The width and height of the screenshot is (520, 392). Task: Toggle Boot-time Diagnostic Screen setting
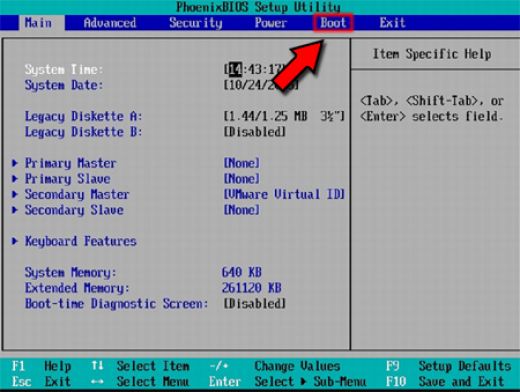pyautogui.click(x=255, y=304)
